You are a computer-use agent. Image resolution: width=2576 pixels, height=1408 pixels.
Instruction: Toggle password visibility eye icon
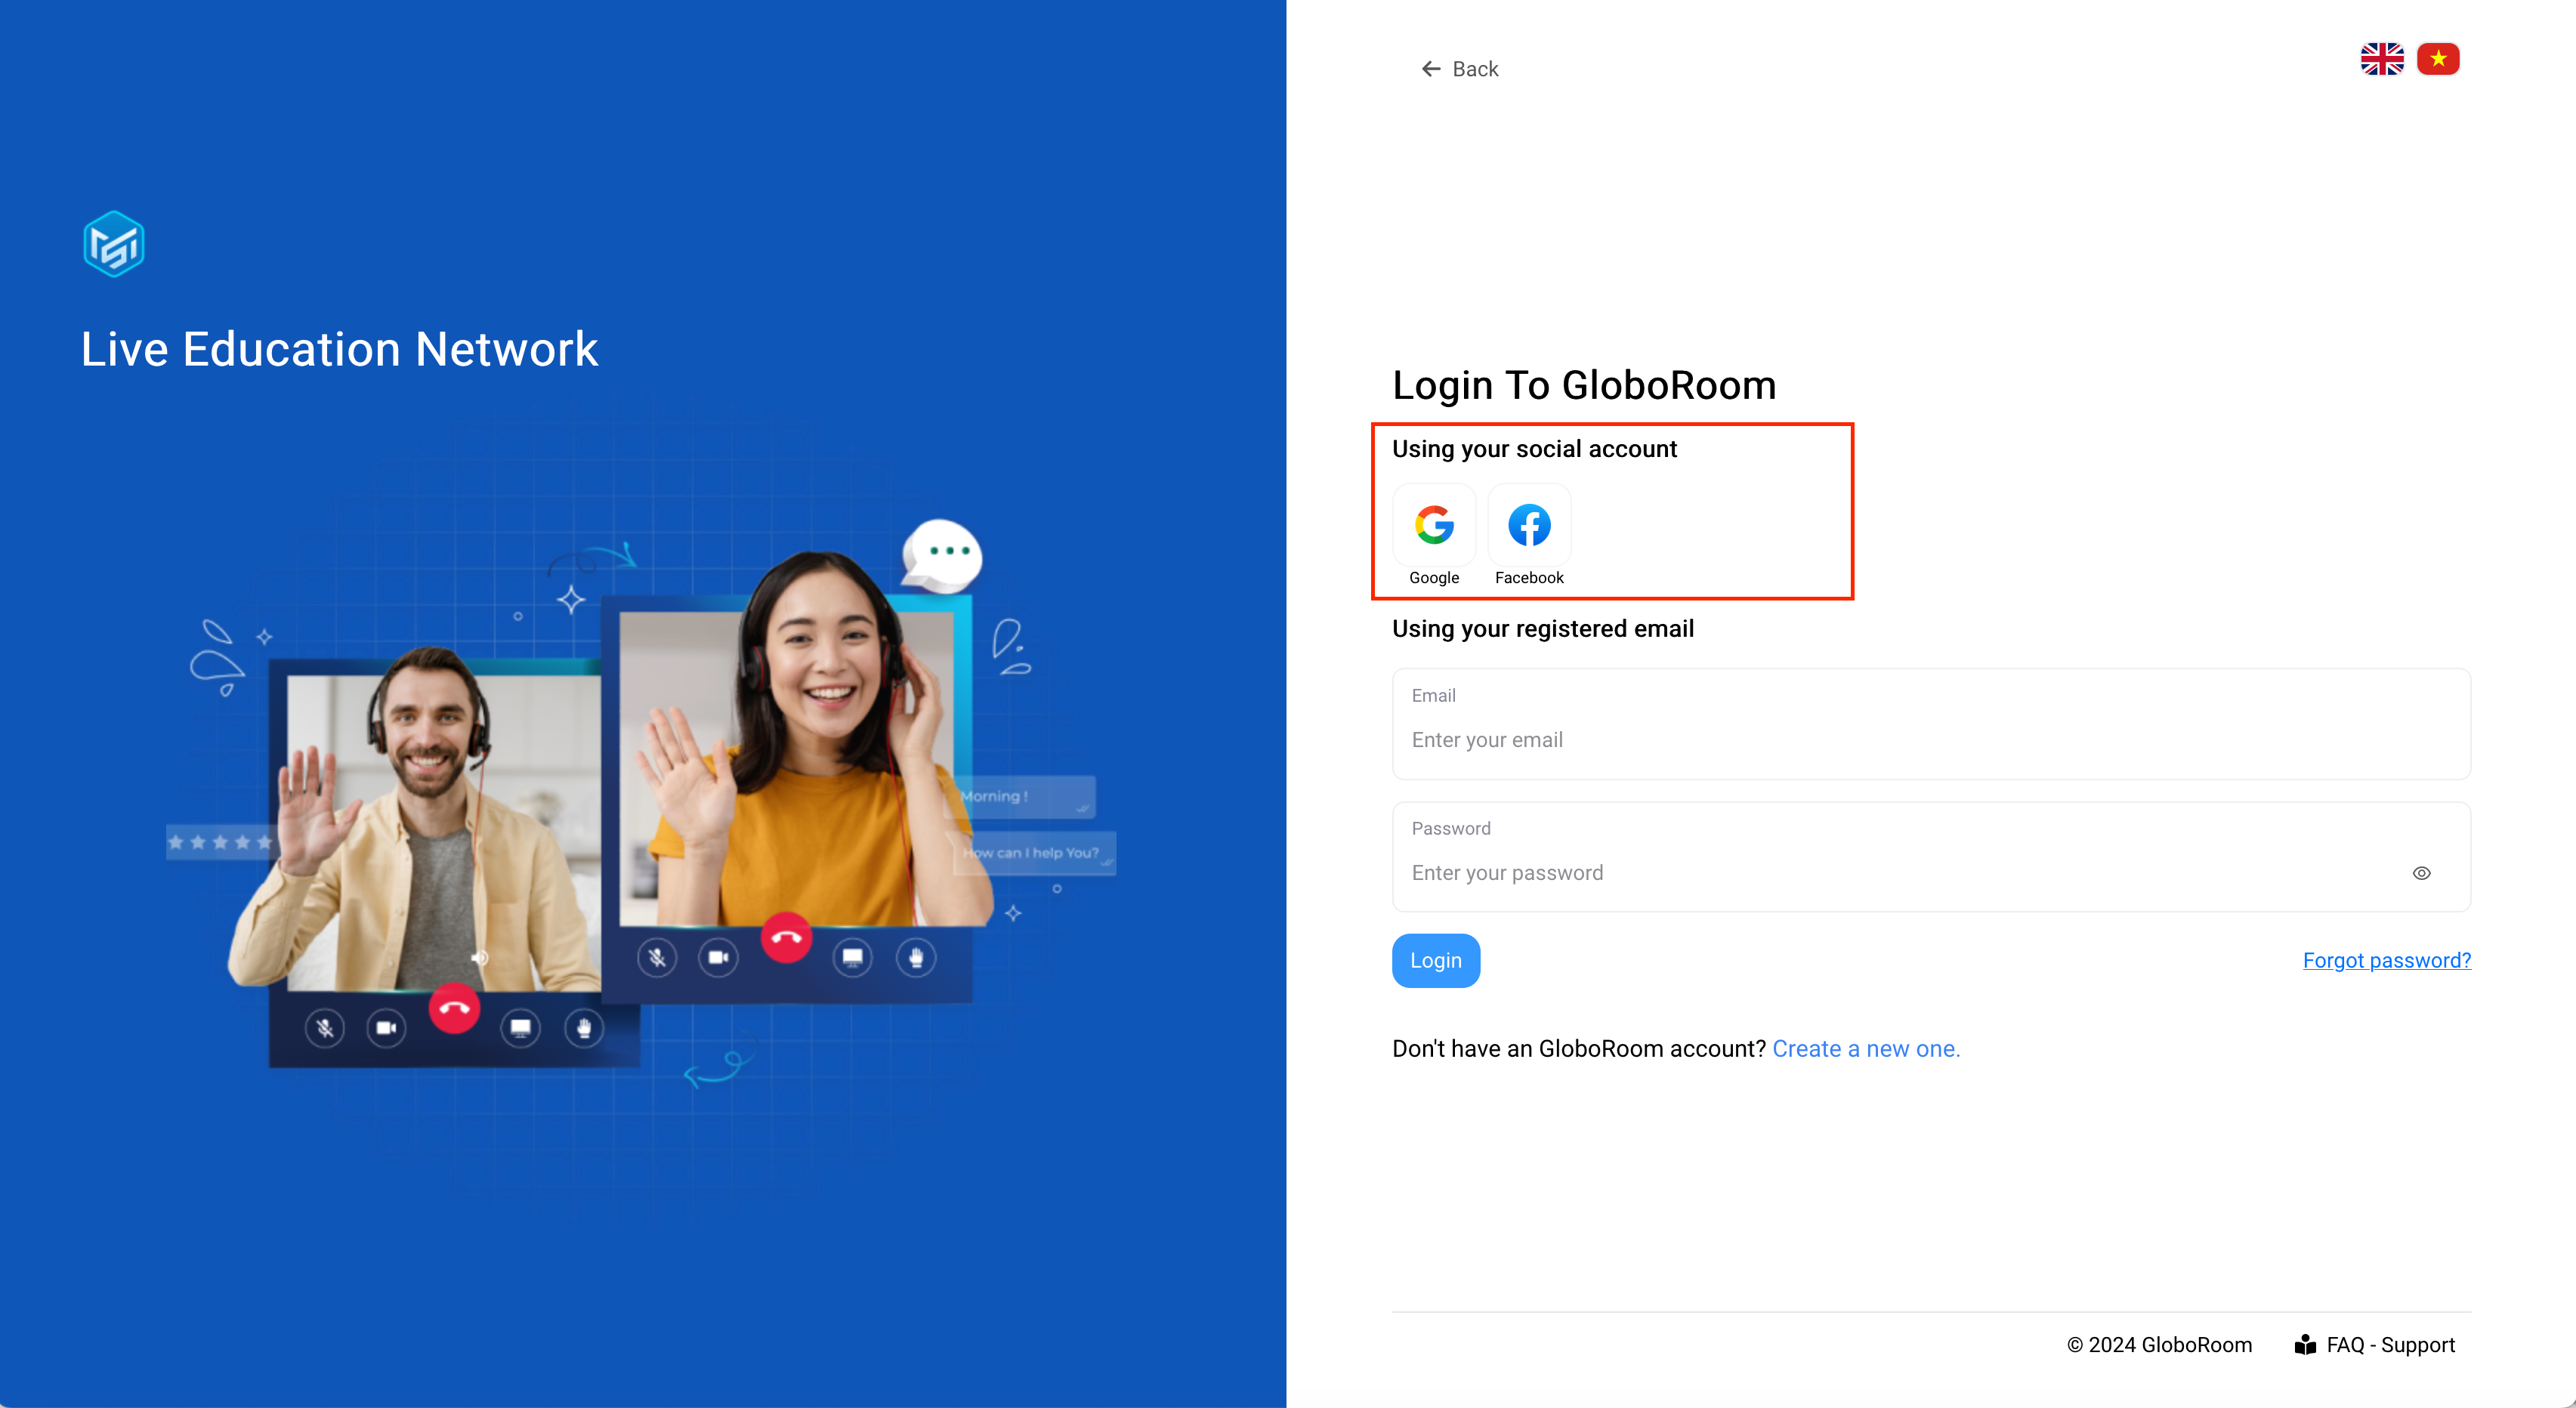[x=2421, y=873]
